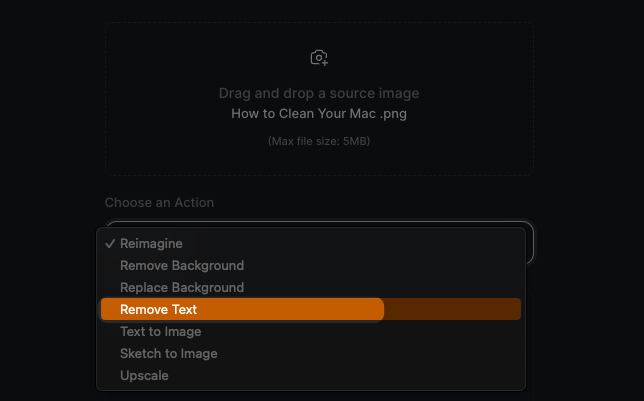The width and height of the screenshot is (644, 401).
Task: Select the Sketch to Image option
Action: pyautogui.click(x=168, y=354)
